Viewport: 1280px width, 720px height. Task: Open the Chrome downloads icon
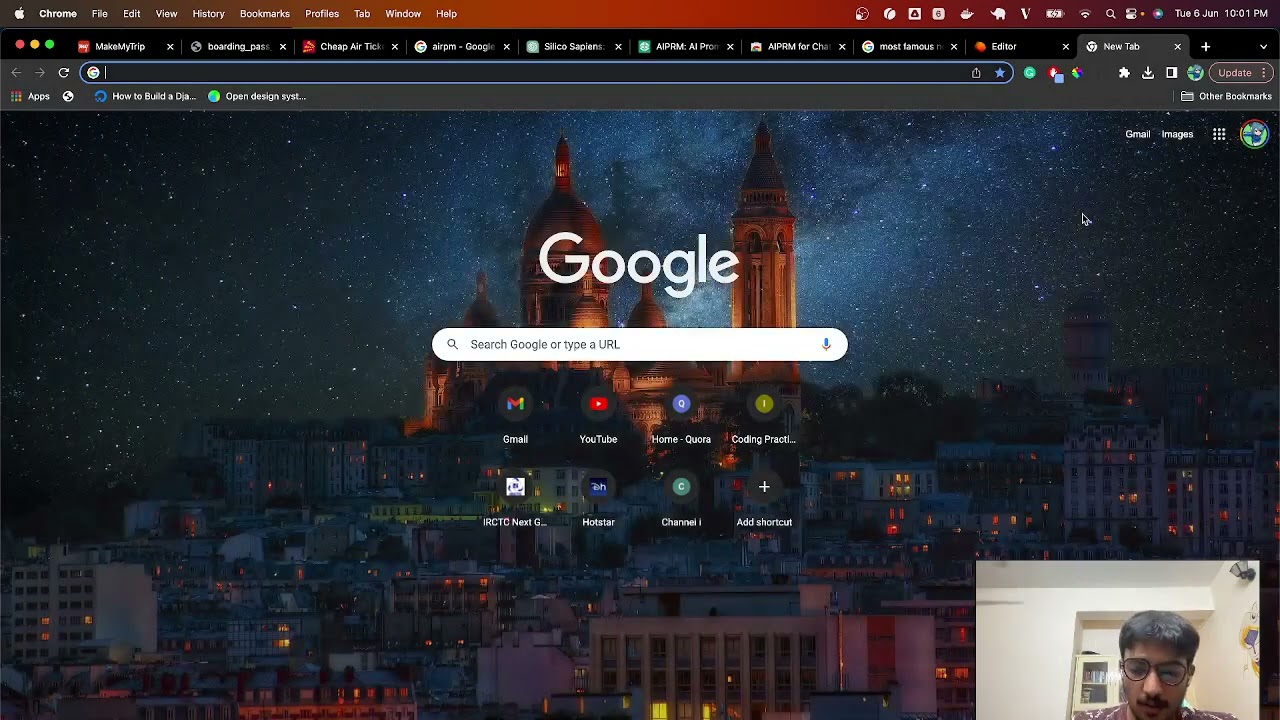tap(1148, 73)
